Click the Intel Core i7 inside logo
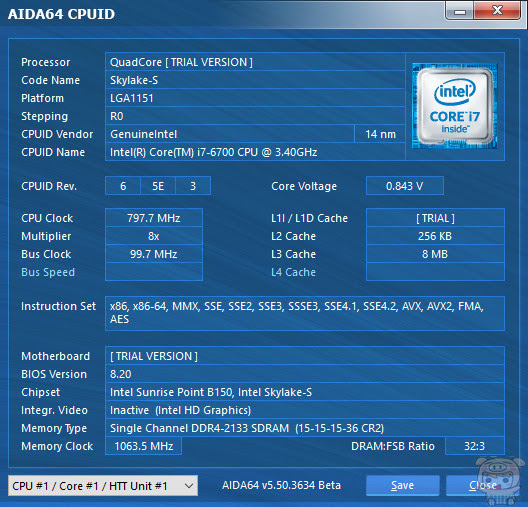 point(455,106)
